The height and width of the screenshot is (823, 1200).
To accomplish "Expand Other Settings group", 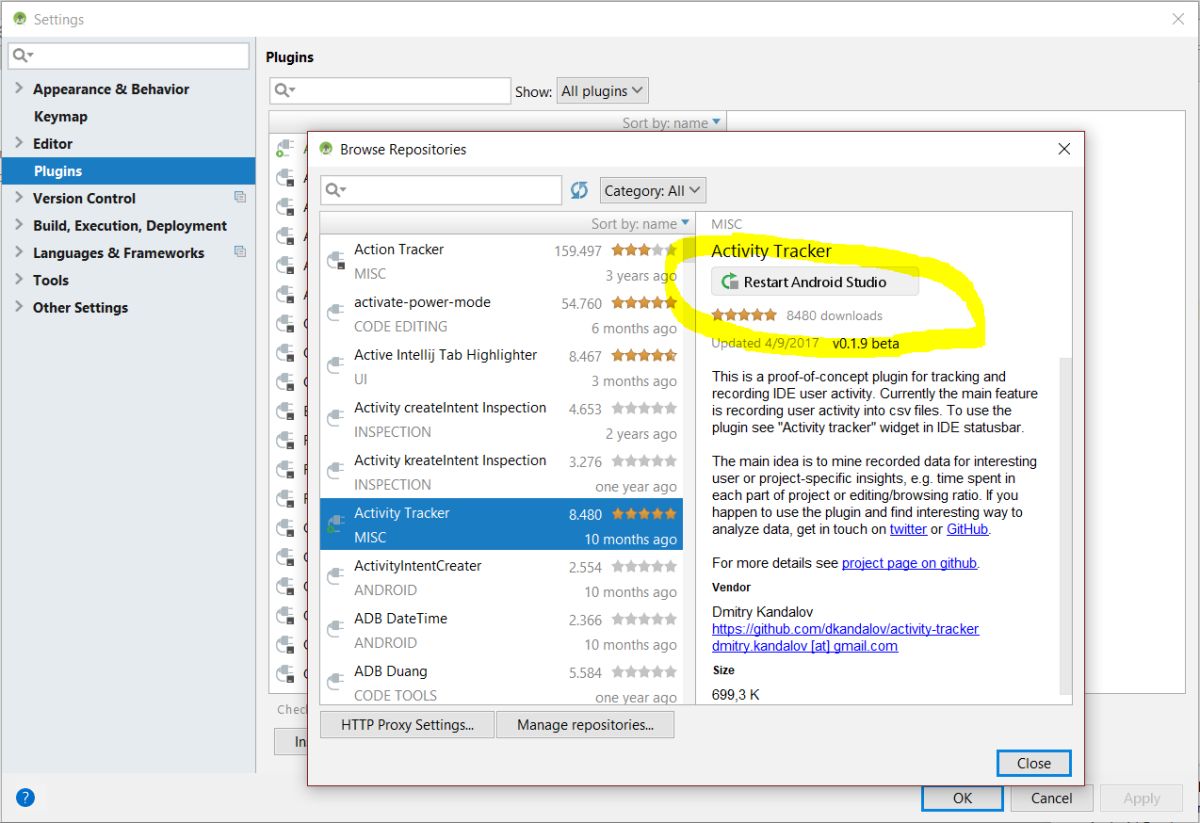I will tap(19, 307).
